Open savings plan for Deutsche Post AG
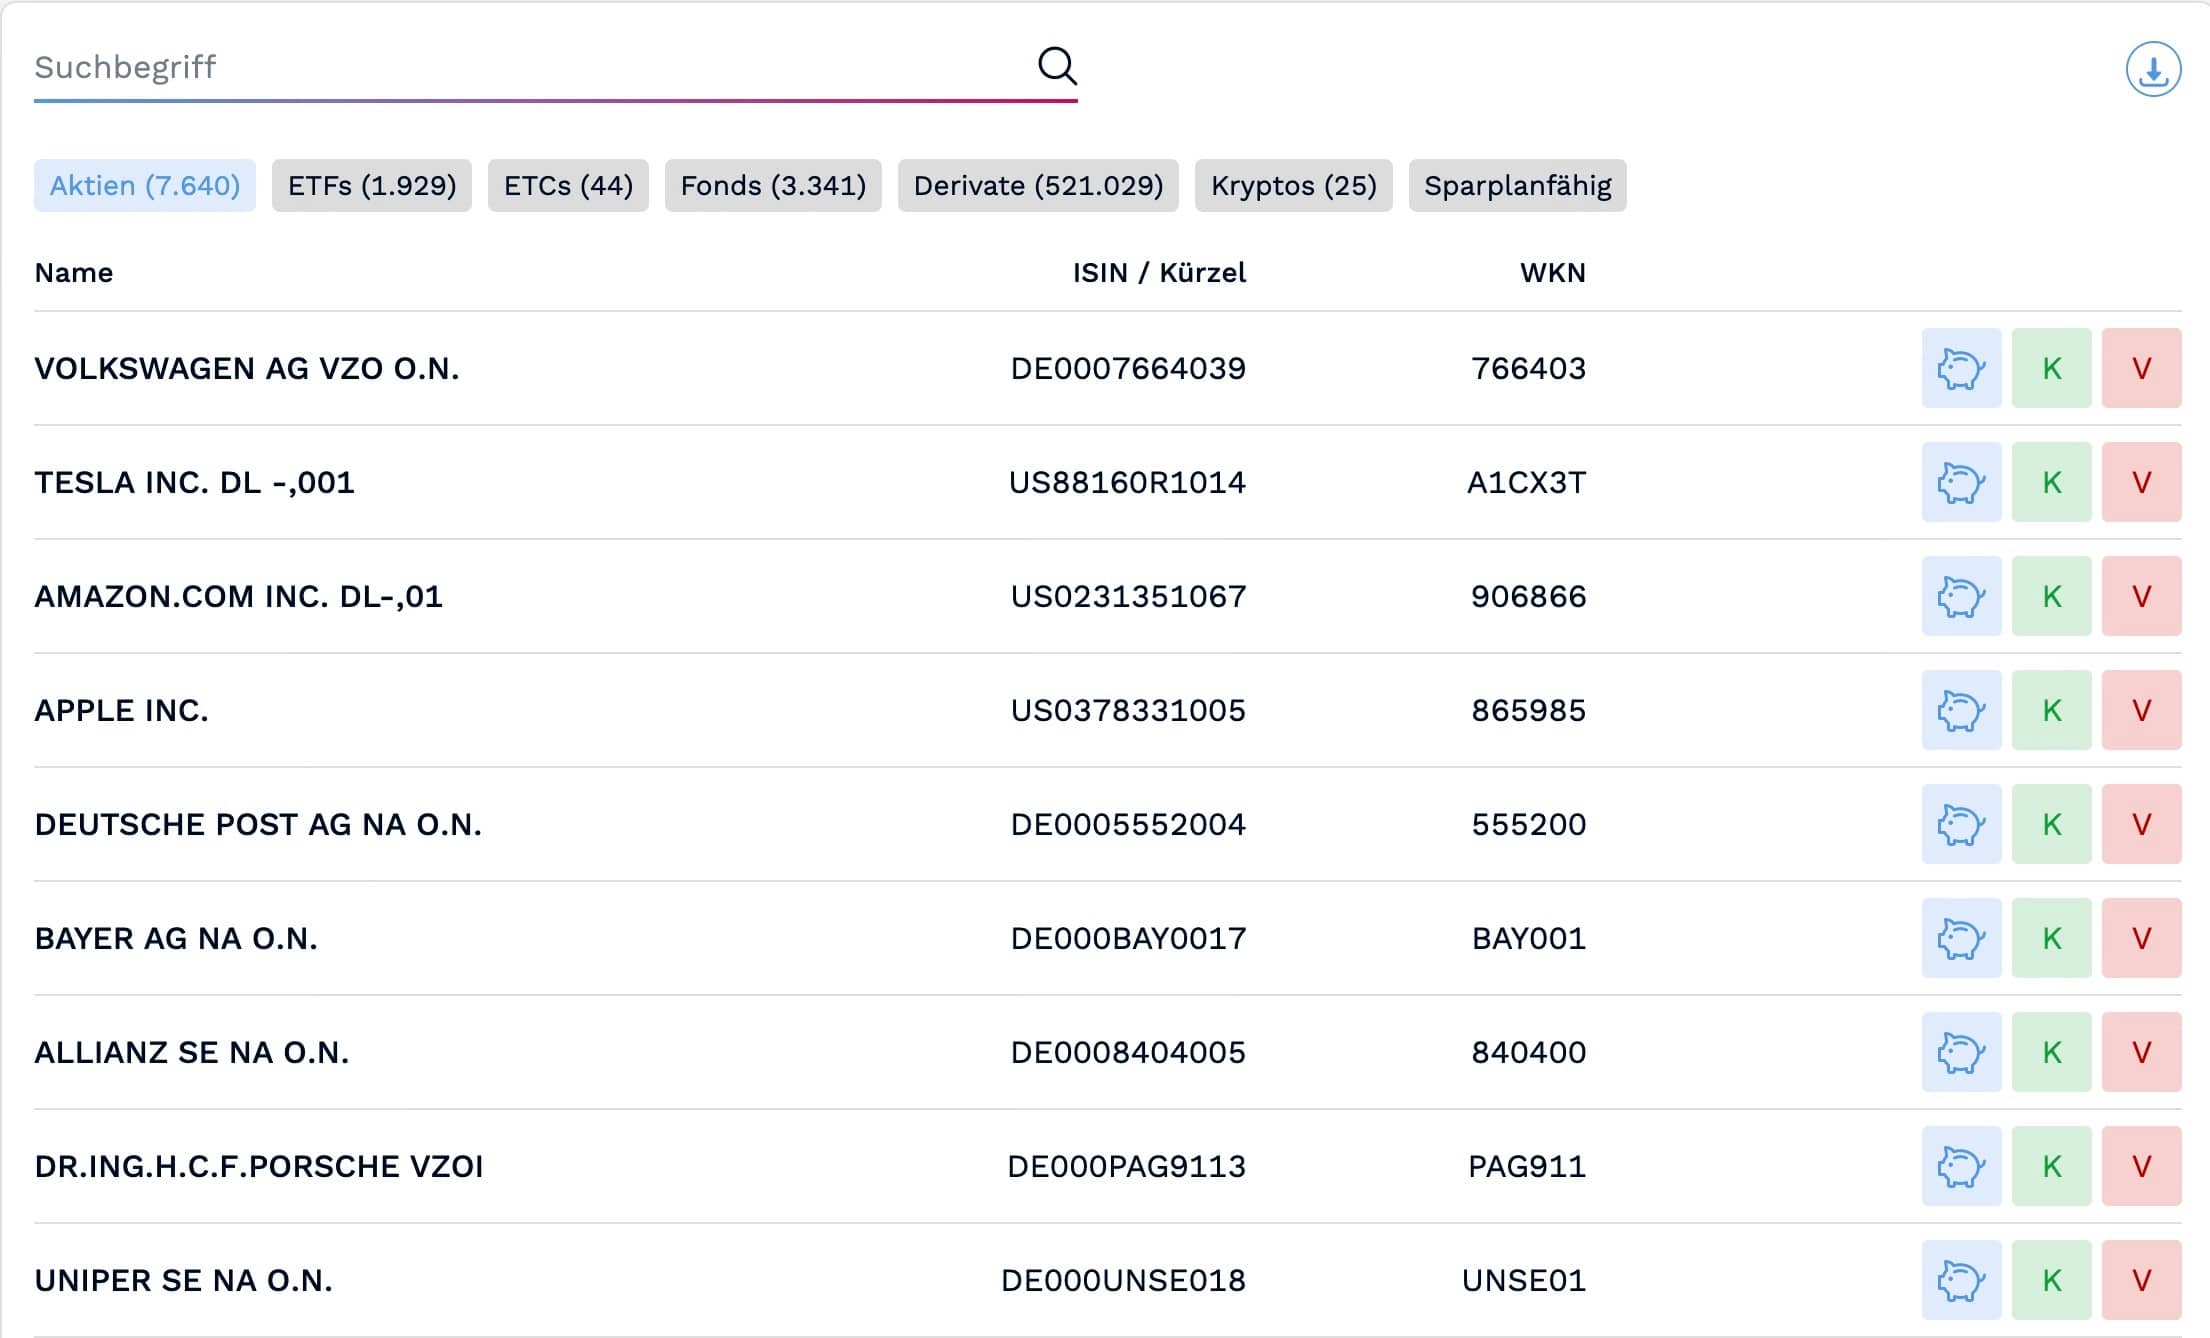Viewport: 2210px width, 1338px height. pos(1960,824)
